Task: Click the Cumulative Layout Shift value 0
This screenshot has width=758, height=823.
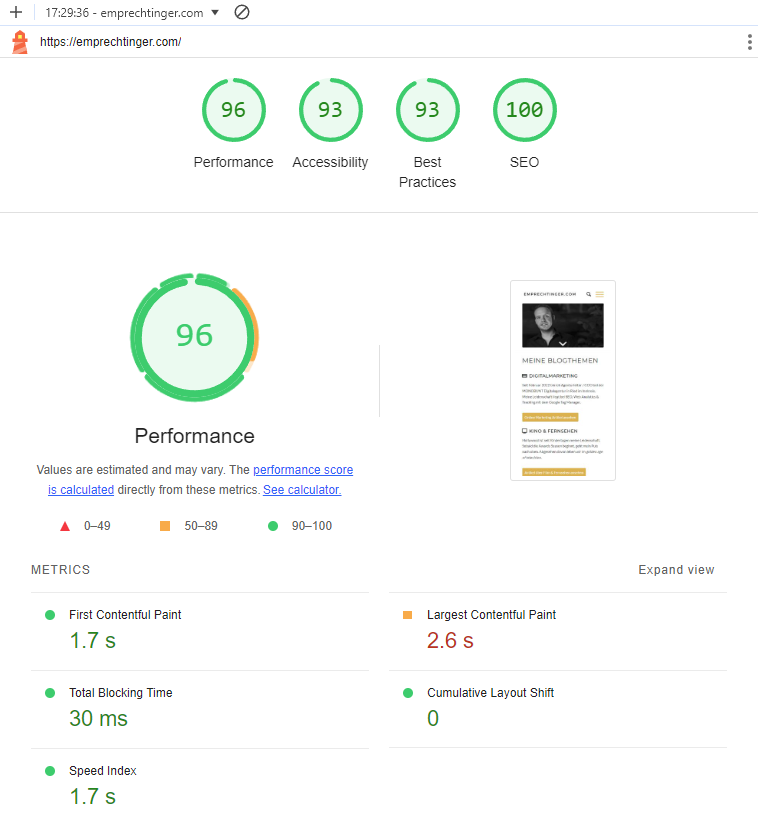Action: [433, 719]
